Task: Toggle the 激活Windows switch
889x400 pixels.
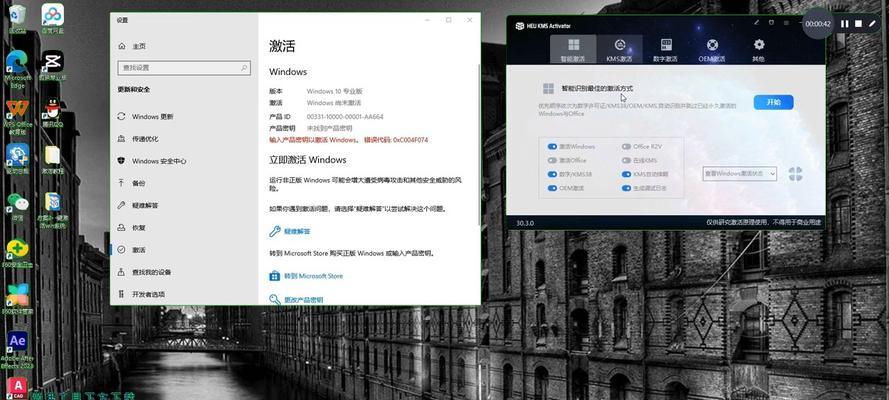Action: (x=552, y=146)
